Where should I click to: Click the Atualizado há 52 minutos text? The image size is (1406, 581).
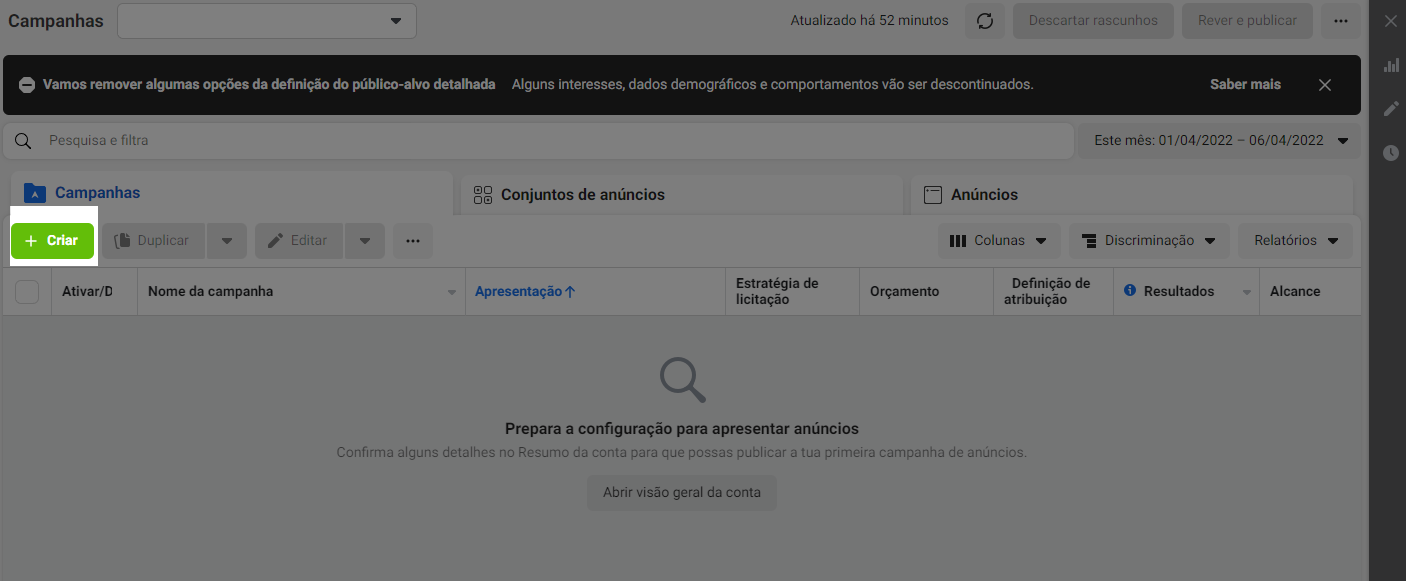coord(869,21)
